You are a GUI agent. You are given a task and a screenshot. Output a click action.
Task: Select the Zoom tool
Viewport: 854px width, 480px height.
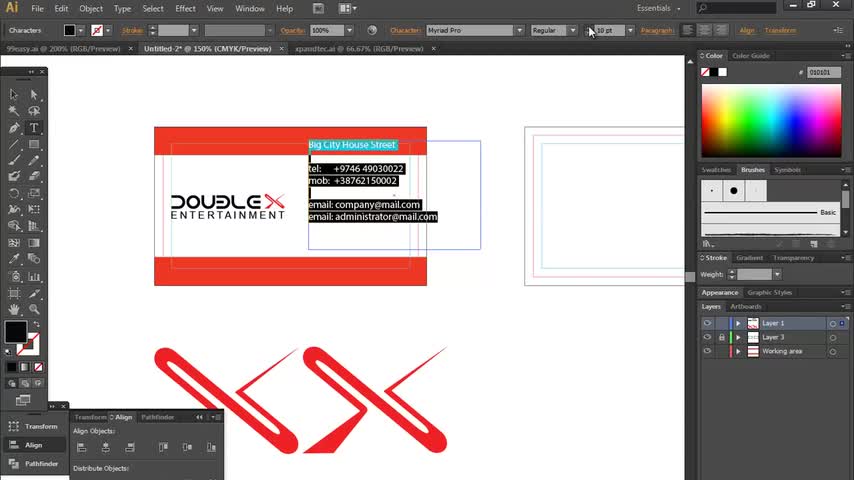34,309
